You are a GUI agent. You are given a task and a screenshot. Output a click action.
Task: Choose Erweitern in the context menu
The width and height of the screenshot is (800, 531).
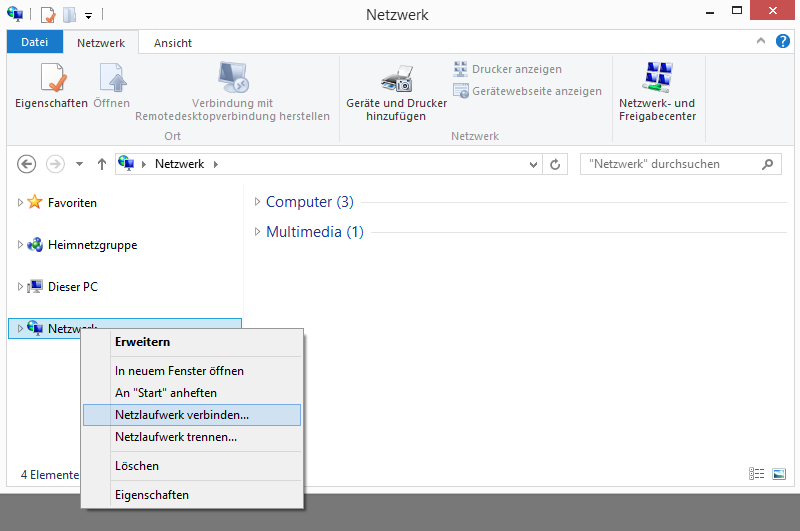point(192,342)
